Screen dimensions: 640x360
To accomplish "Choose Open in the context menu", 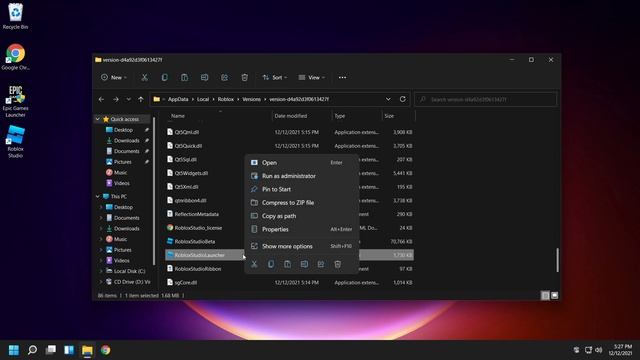I will click(302, 162).
